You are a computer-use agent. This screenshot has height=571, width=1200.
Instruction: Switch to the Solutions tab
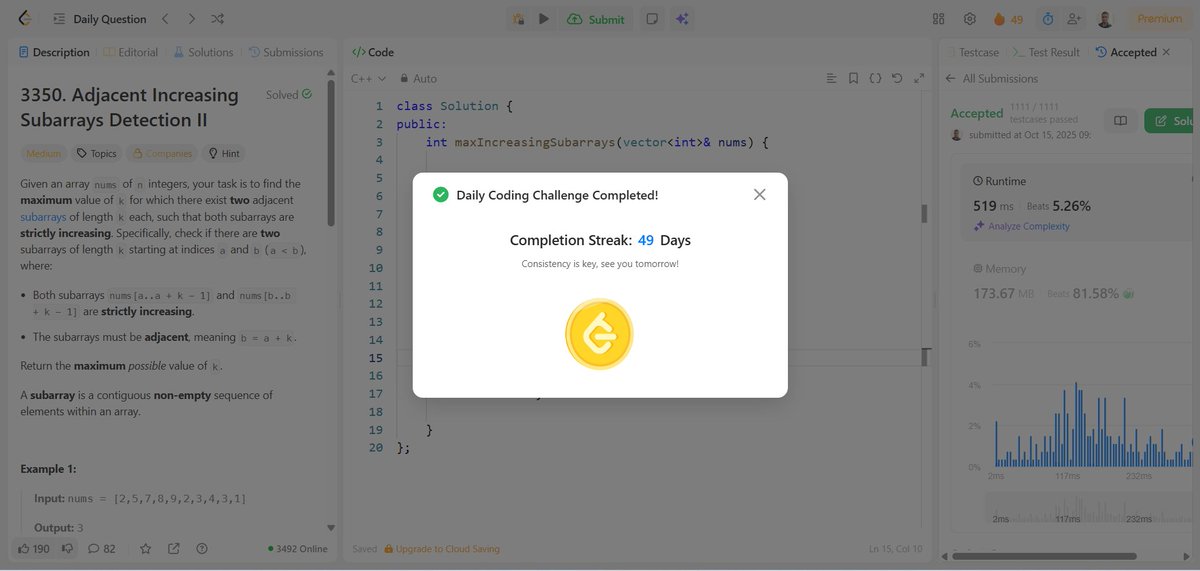[x=203, y=52]
